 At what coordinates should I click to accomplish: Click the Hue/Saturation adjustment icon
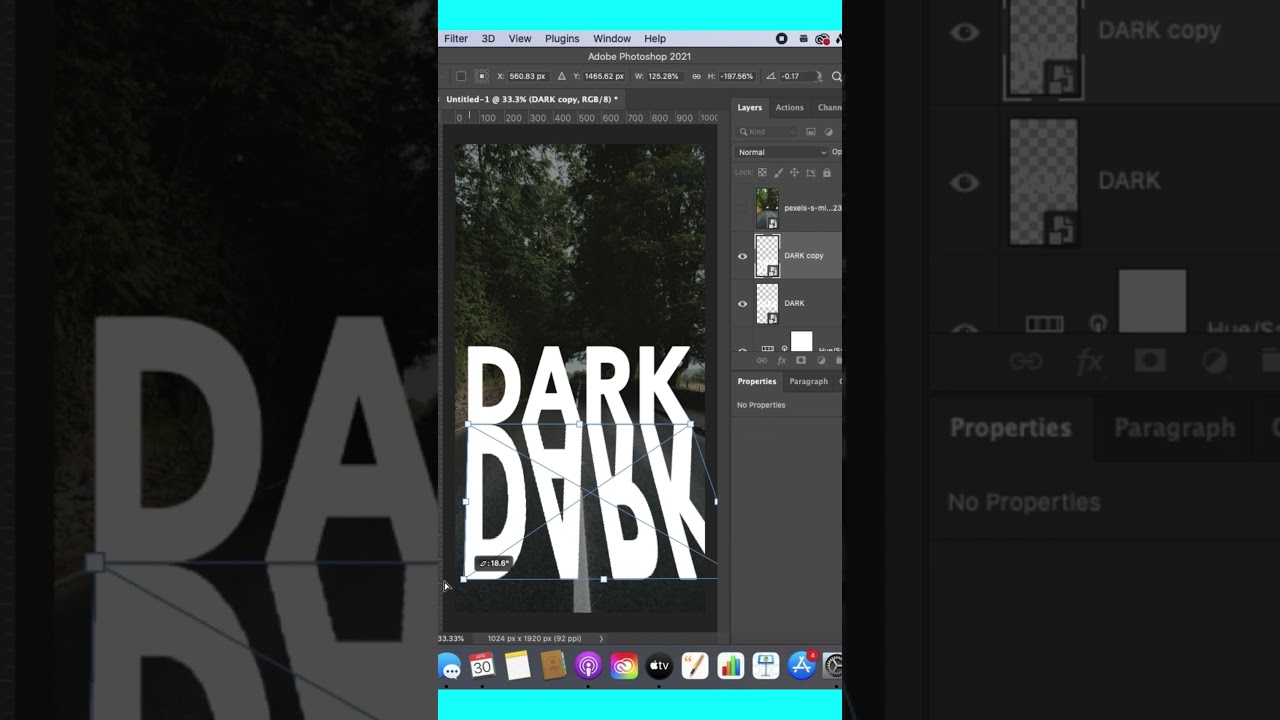(x=768, y=348)
